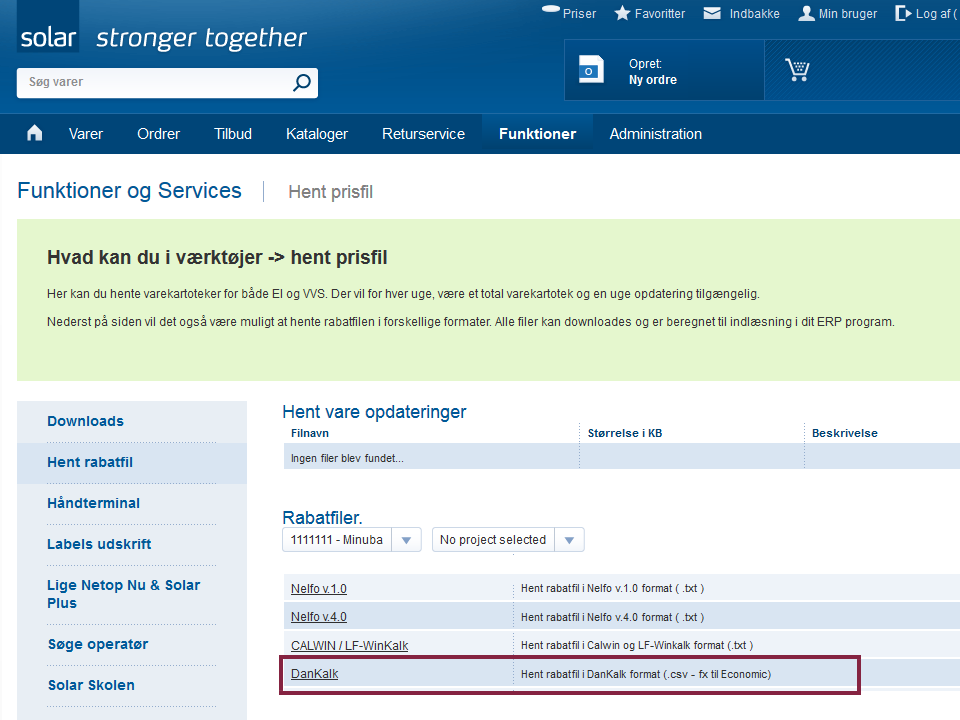Go to Labels udskrift in sidebar
The width and height of the screenshot is (960, 720).
[x=99, y=544]
